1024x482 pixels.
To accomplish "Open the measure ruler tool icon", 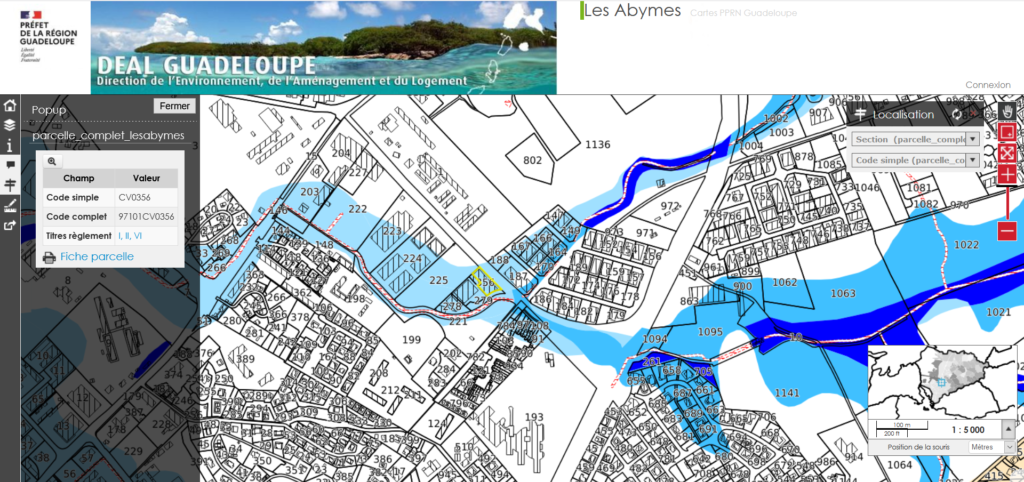I will (10, 206).
